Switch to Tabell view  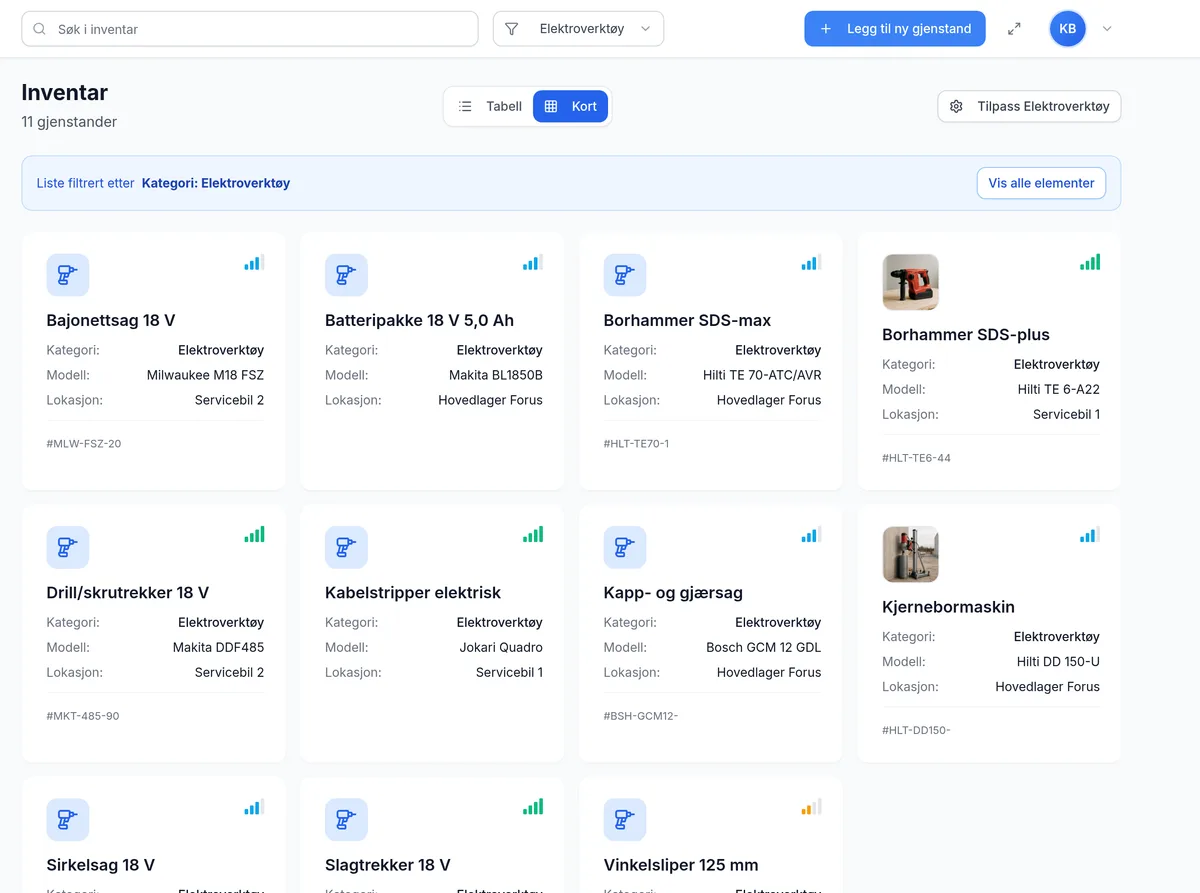(490, 106)
